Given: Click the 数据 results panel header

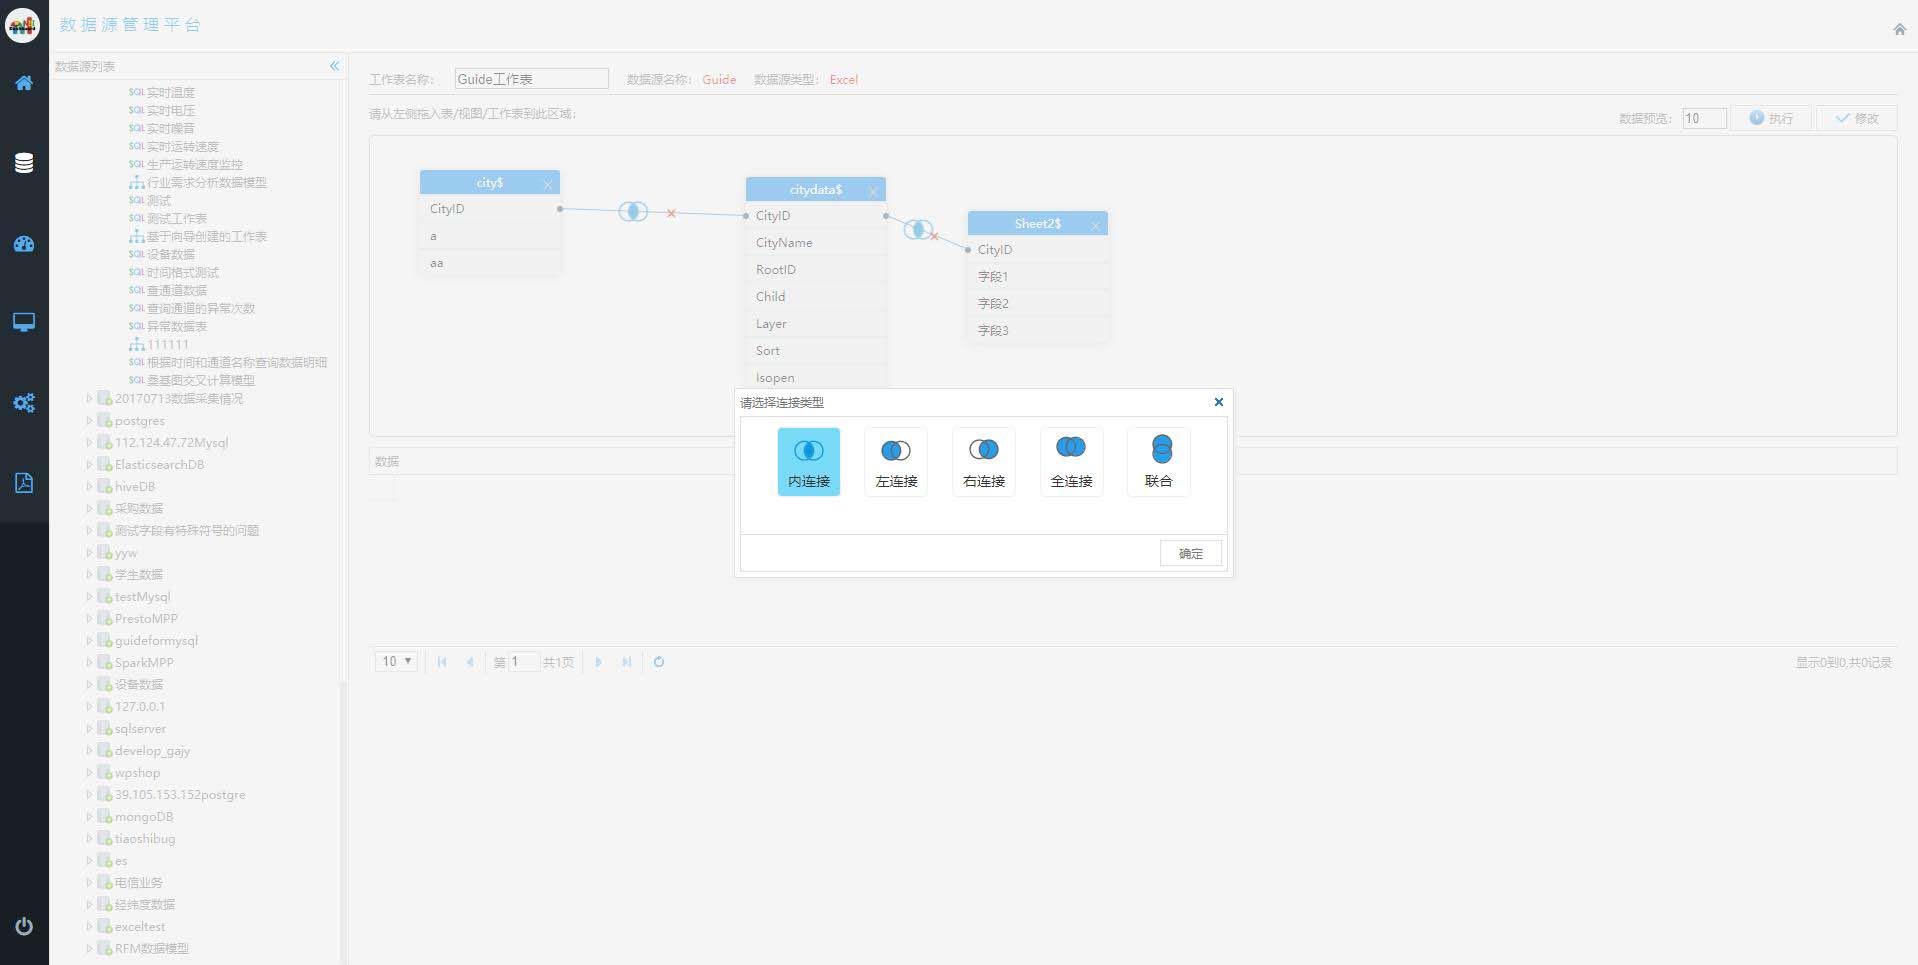Looking at the screenshot, I should pos(1133,461).
